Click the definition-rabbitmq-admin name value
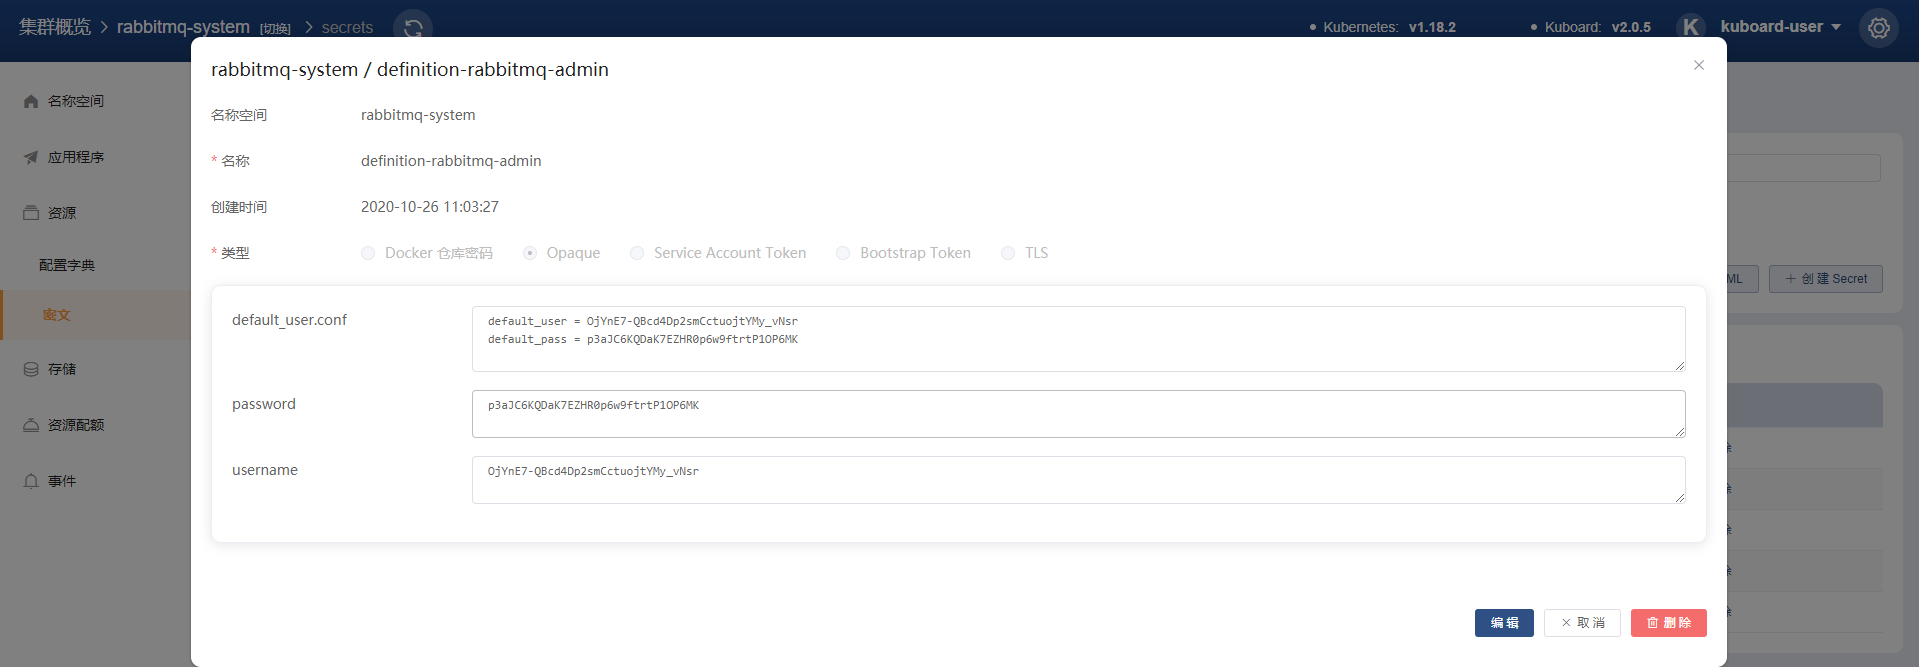The width and height of the screenshot is (1919, 667). pos(451,161)
